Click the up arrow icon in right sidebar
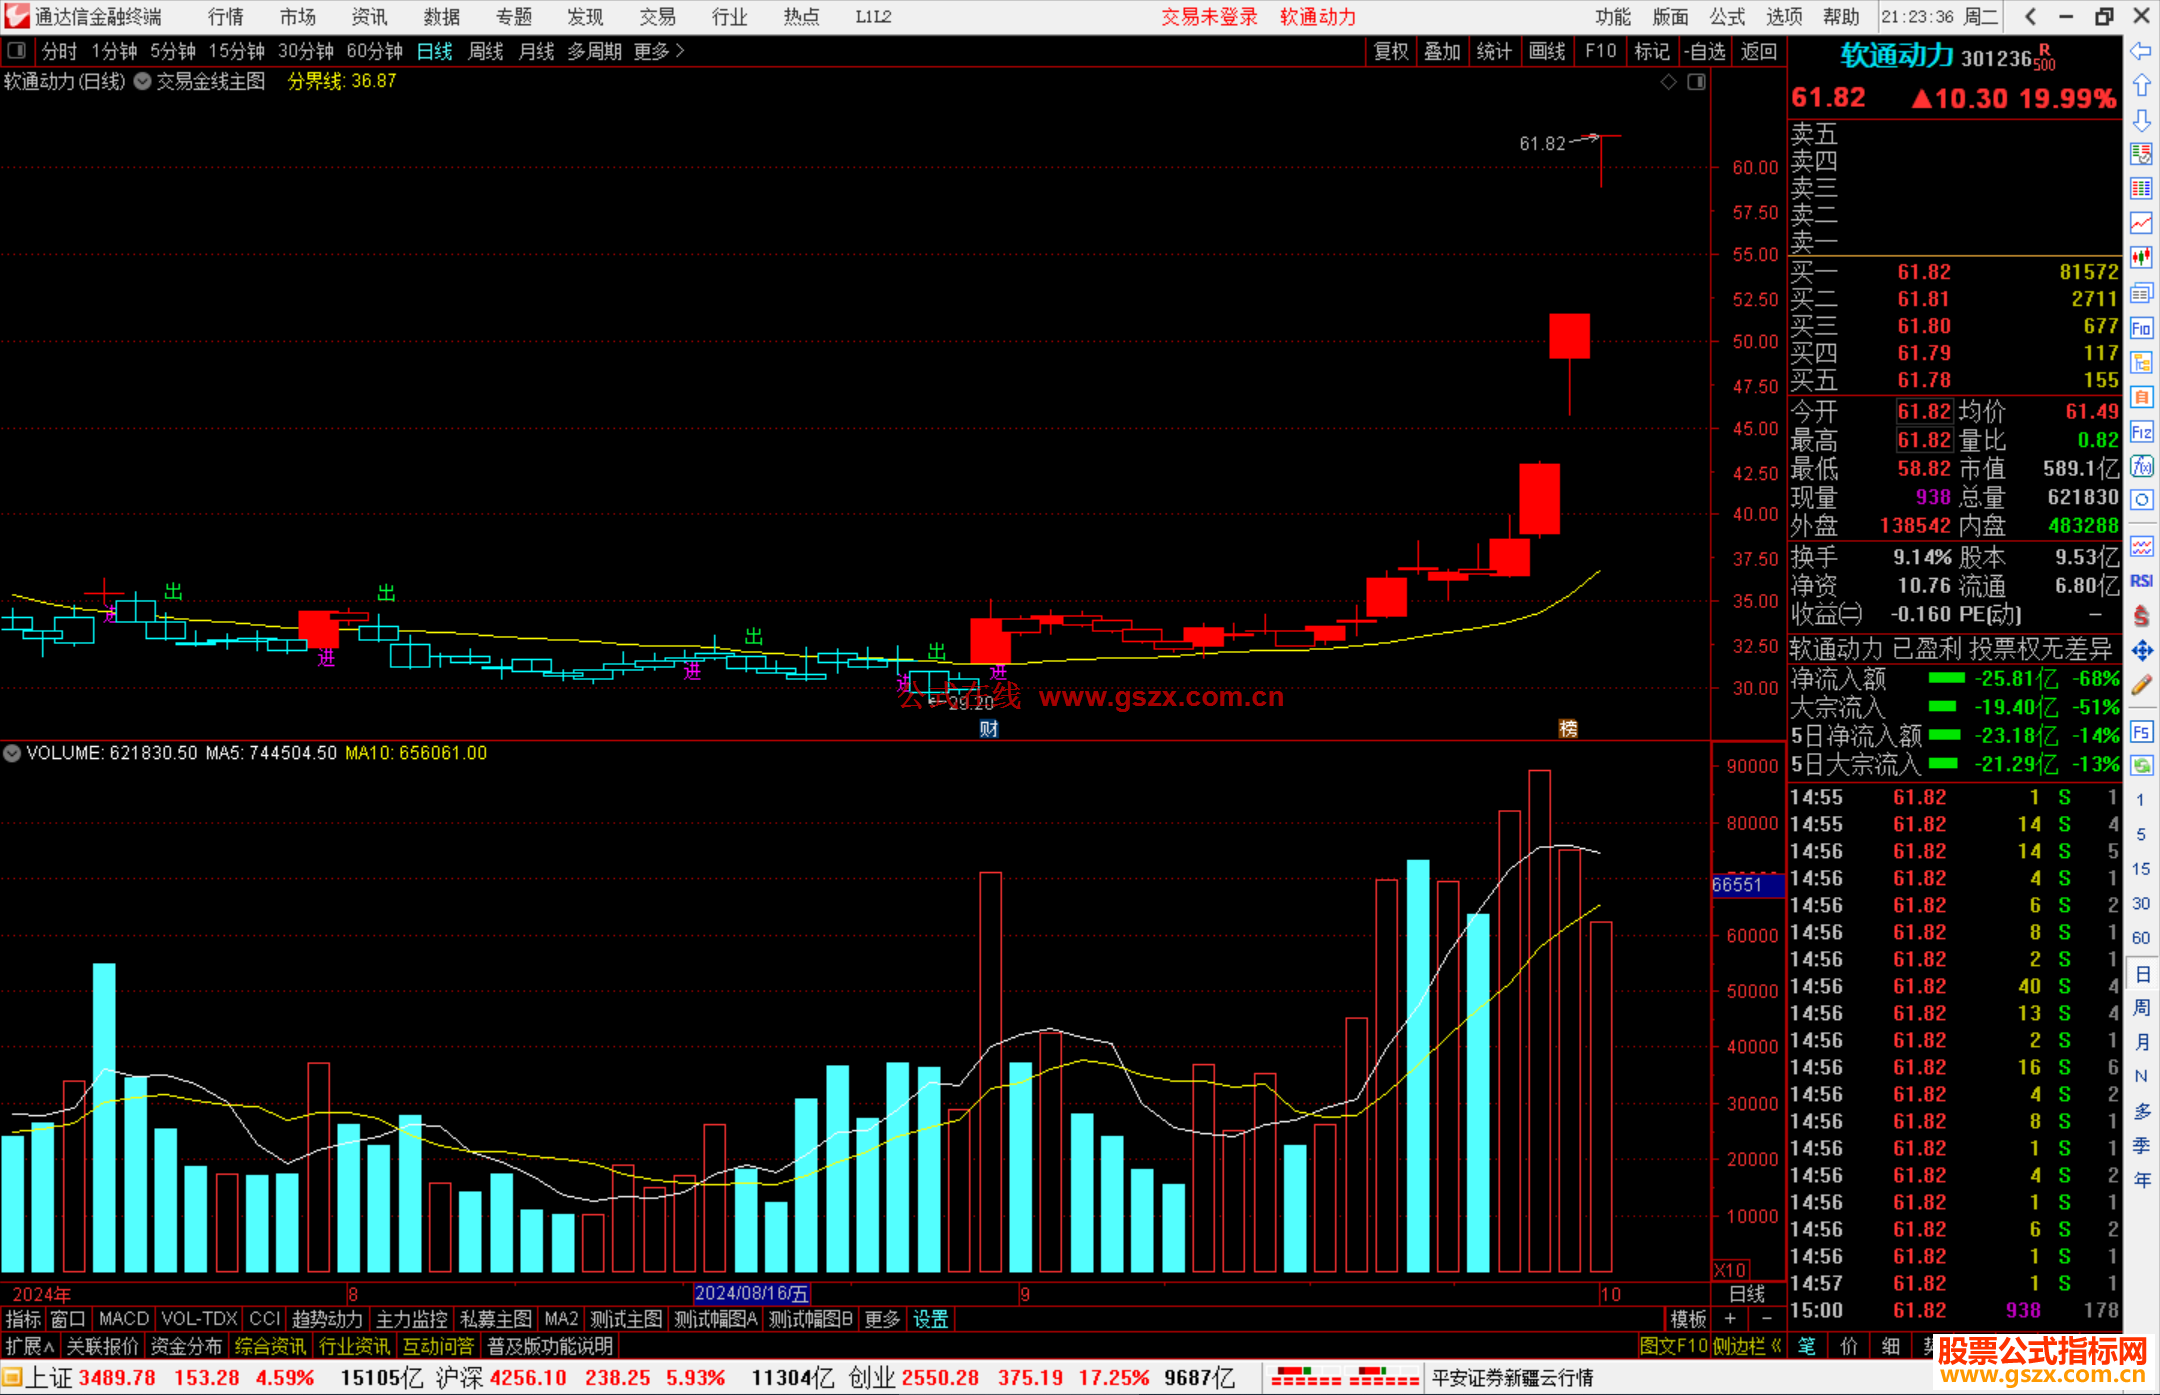This screenshot has height=1395, width=2160. click(x=2141, y=86)
